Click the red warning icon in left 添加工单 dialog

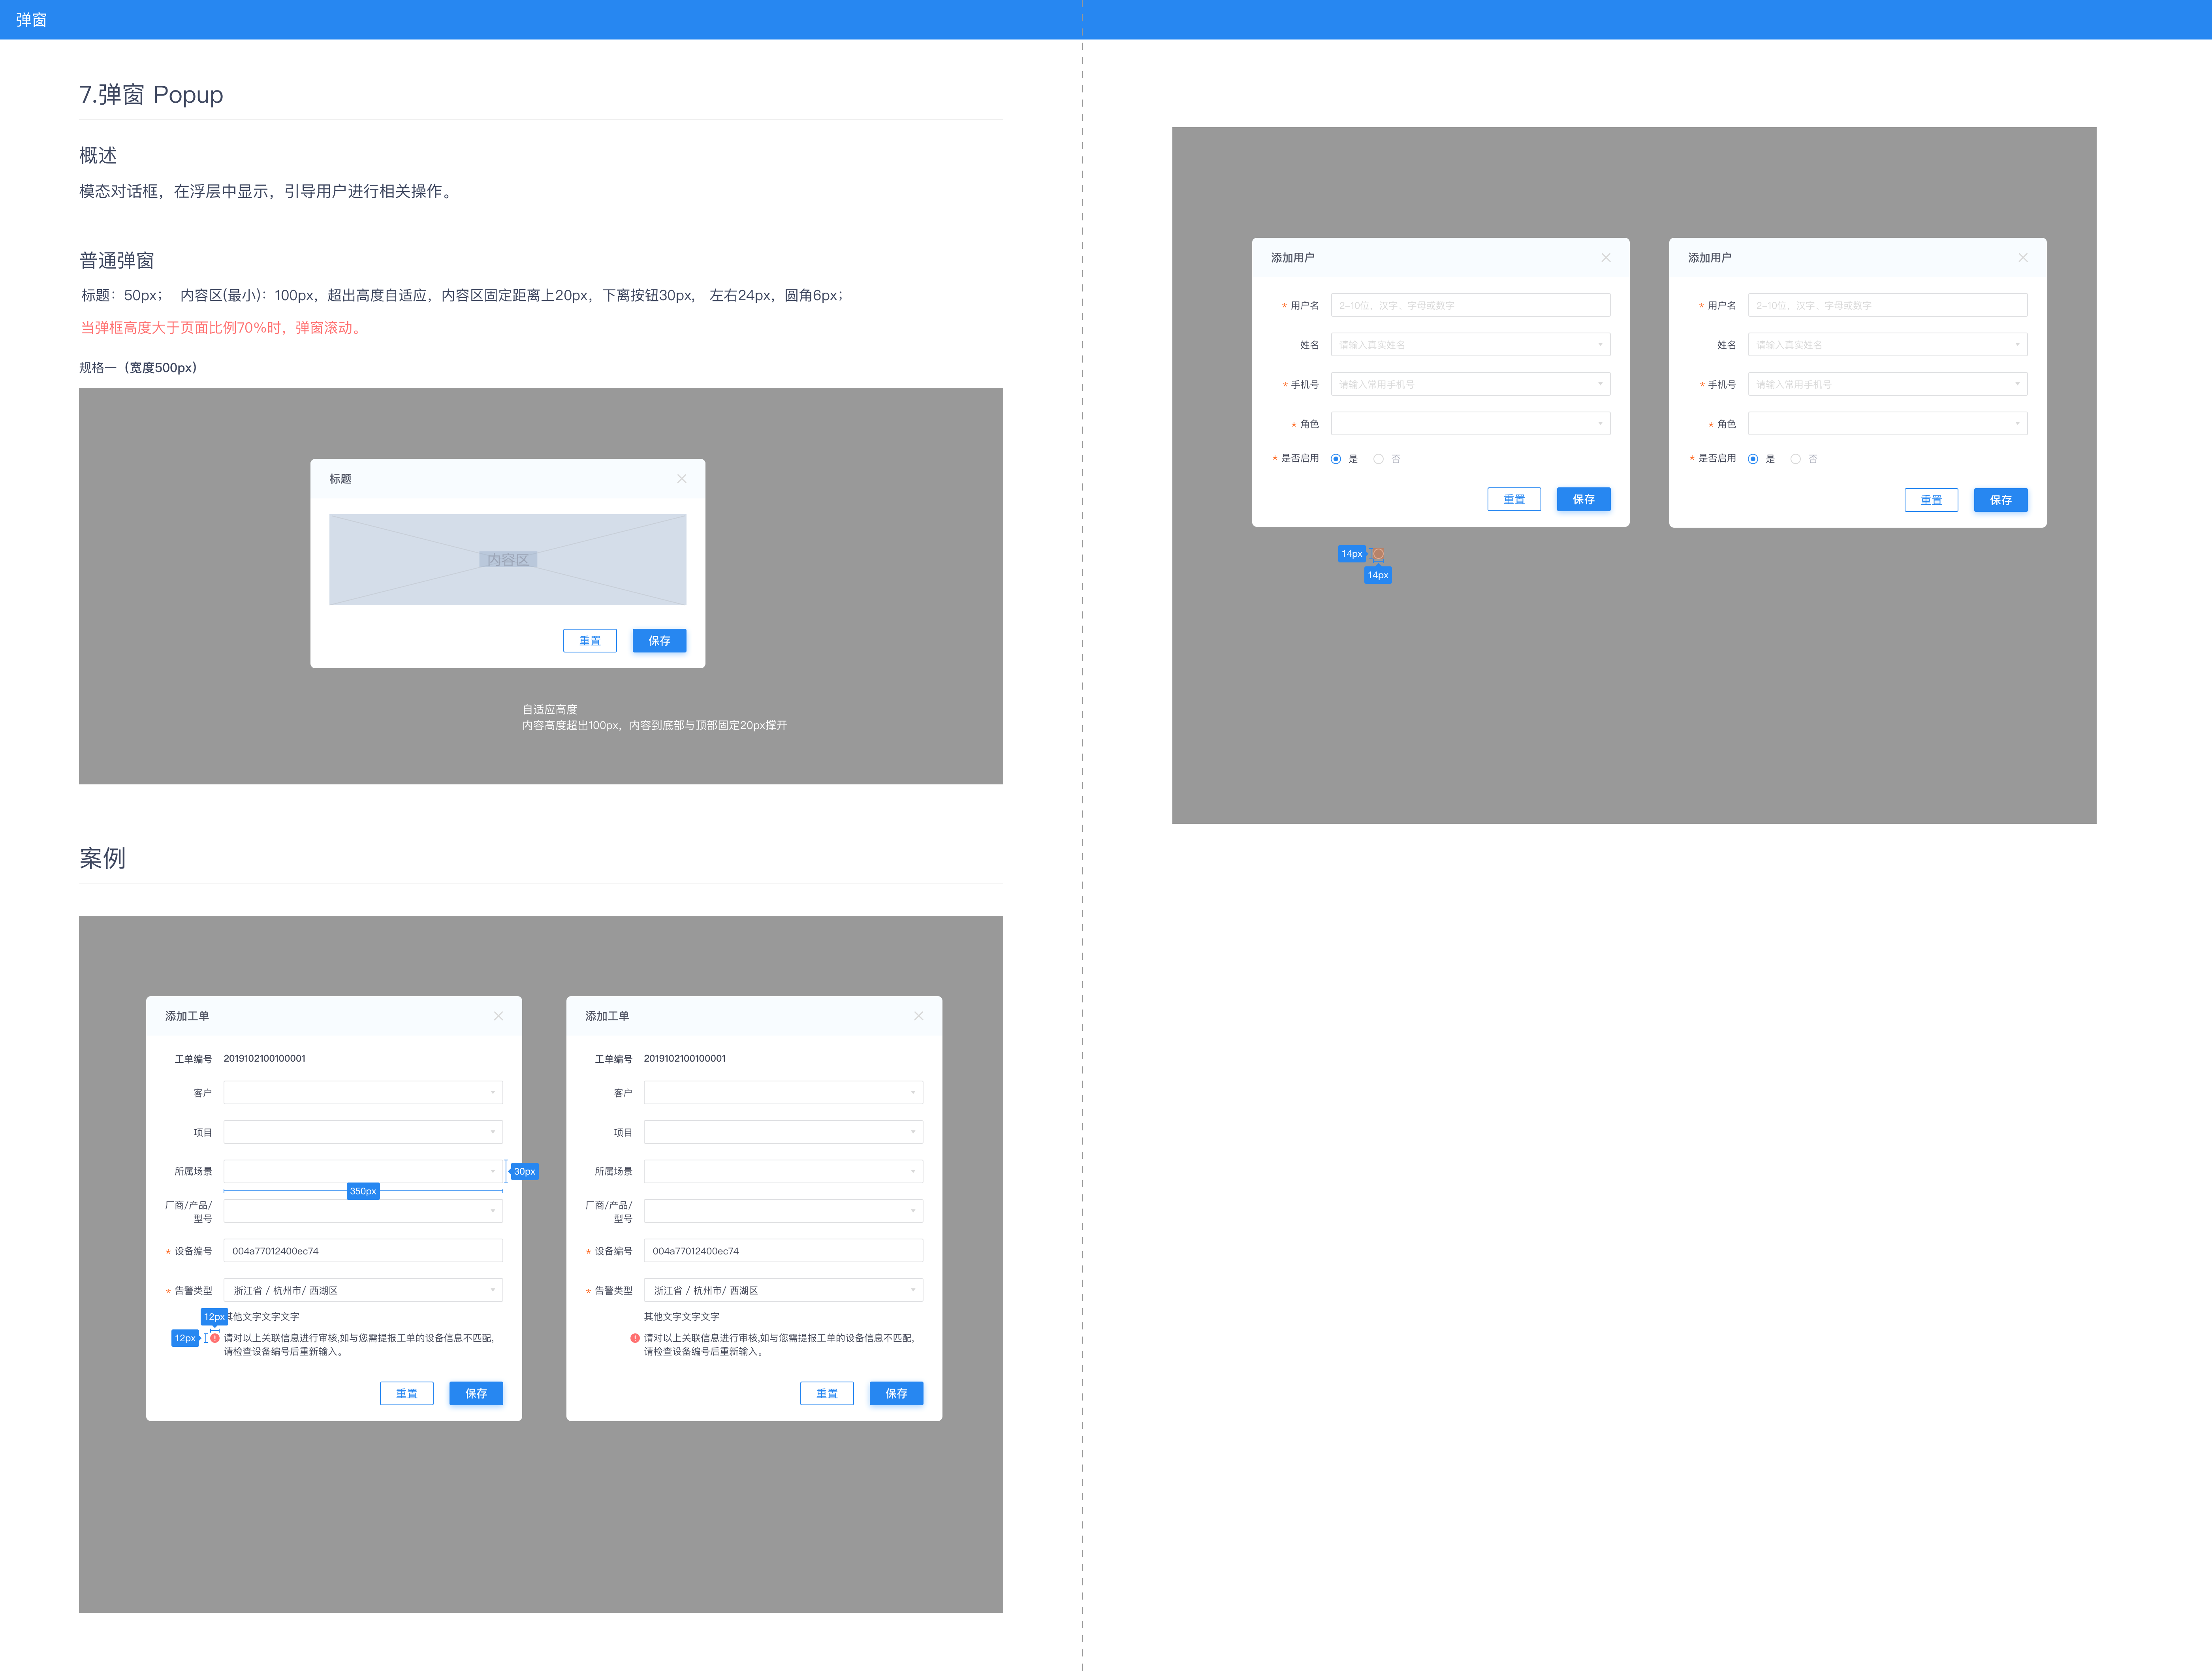(x=215, y=1338)
